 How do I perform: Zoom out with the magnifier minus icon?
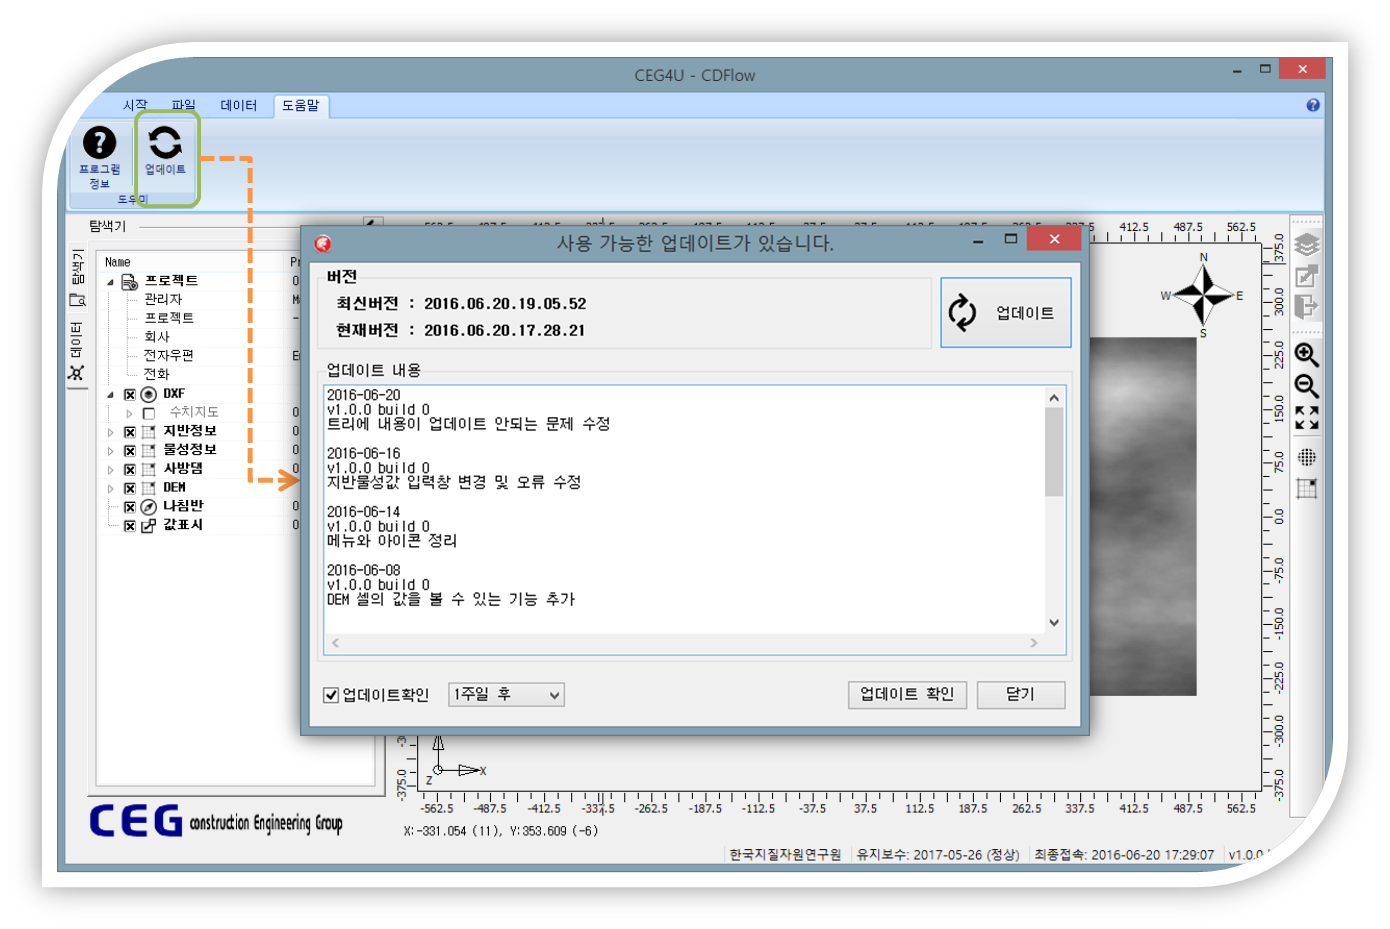click(x=1307, y=386)
